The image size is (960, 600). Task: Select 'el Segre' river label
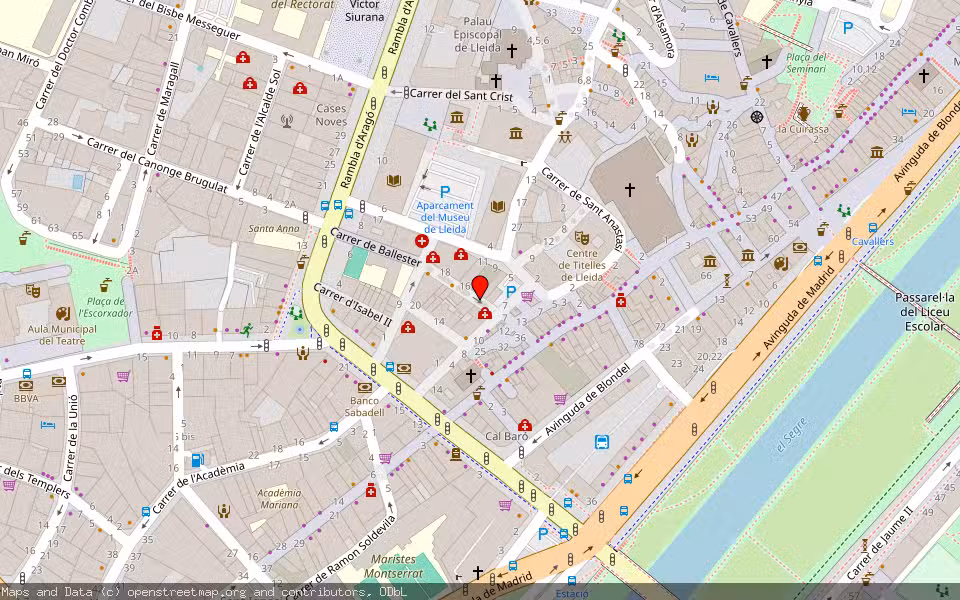tap(792, 435)
